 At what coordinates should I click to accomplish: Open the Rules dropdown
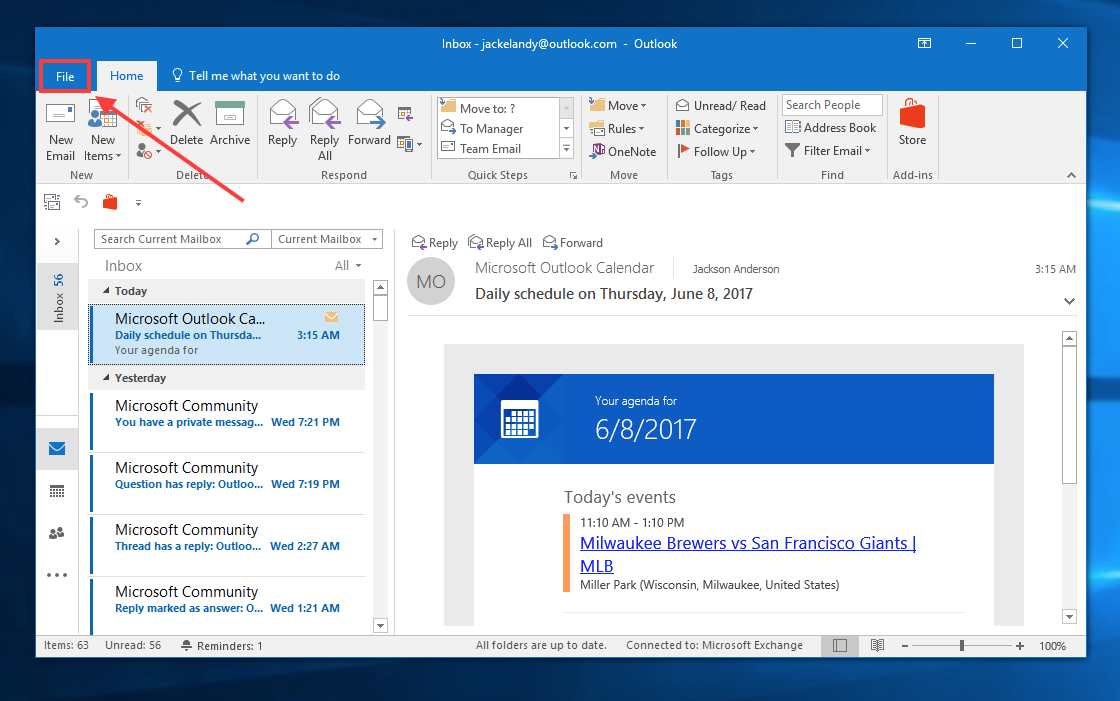coord(616,129)
